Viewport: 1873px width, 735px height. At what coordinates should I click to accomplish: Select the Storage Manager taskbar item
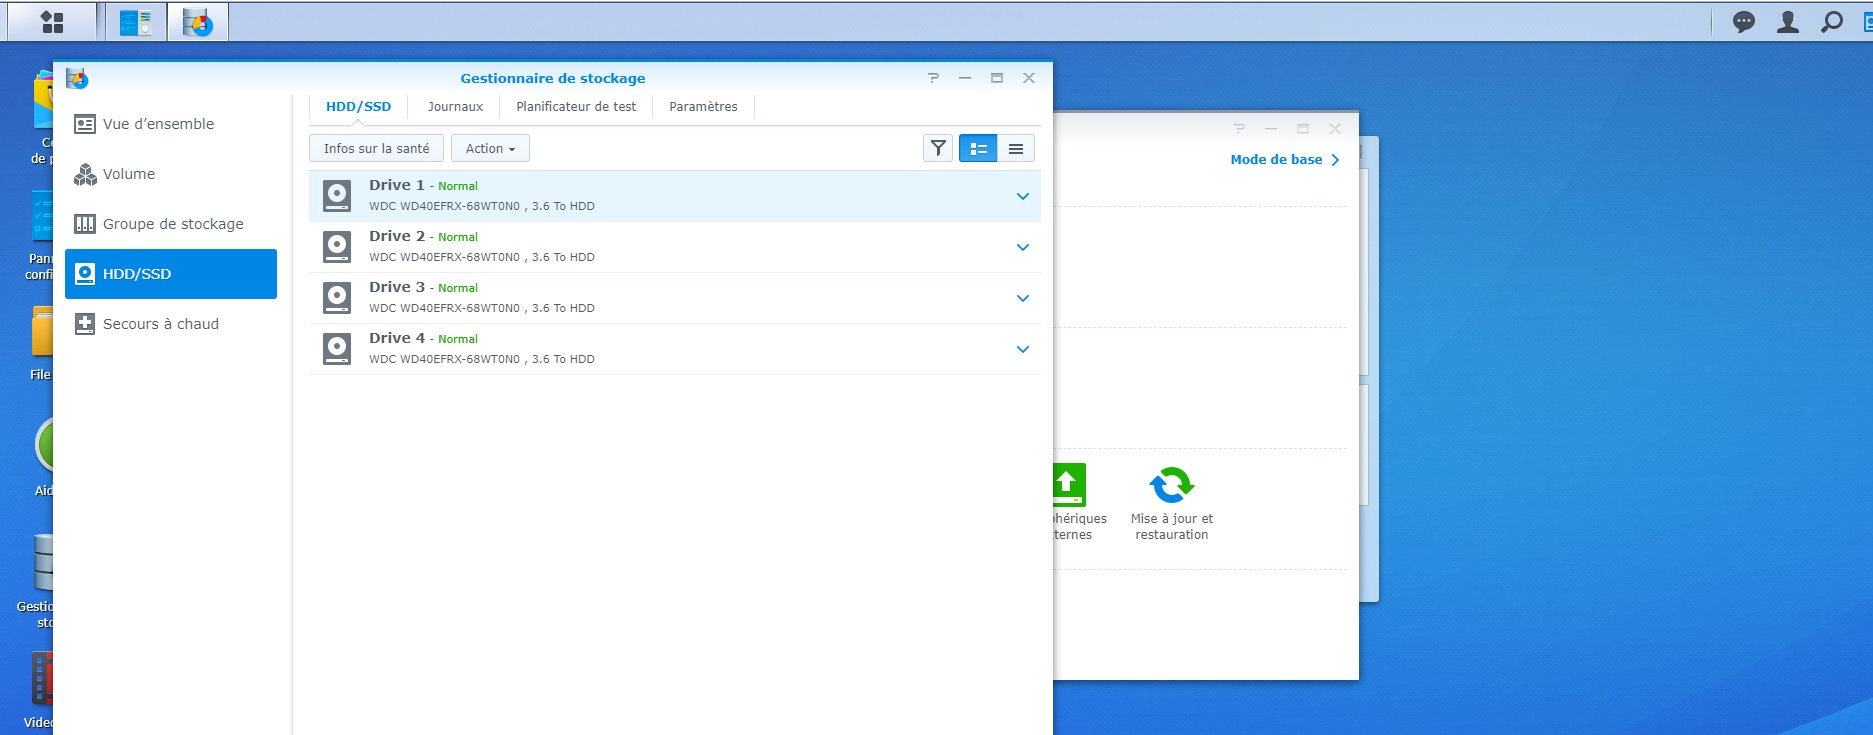[198, 22]
